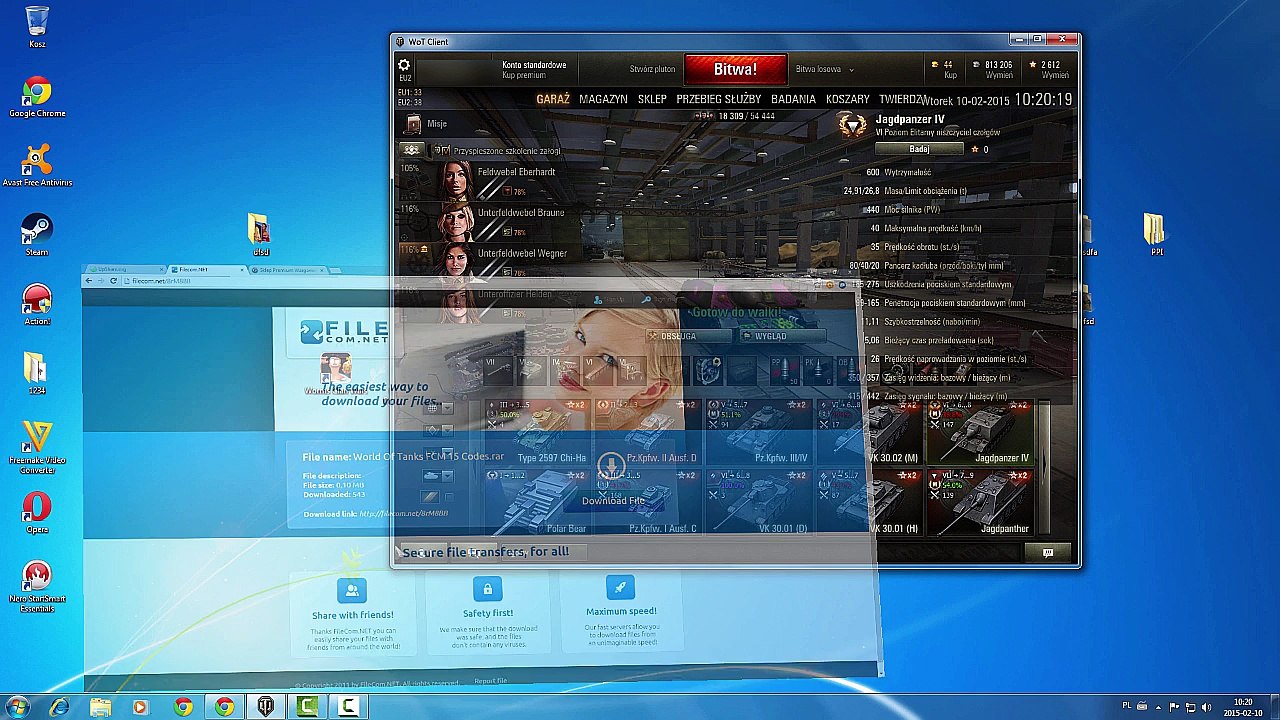Viewport: 1280px width, 720px height.
Task: Select the PPI folder on the desktop
Action: tap(1155, 235)
